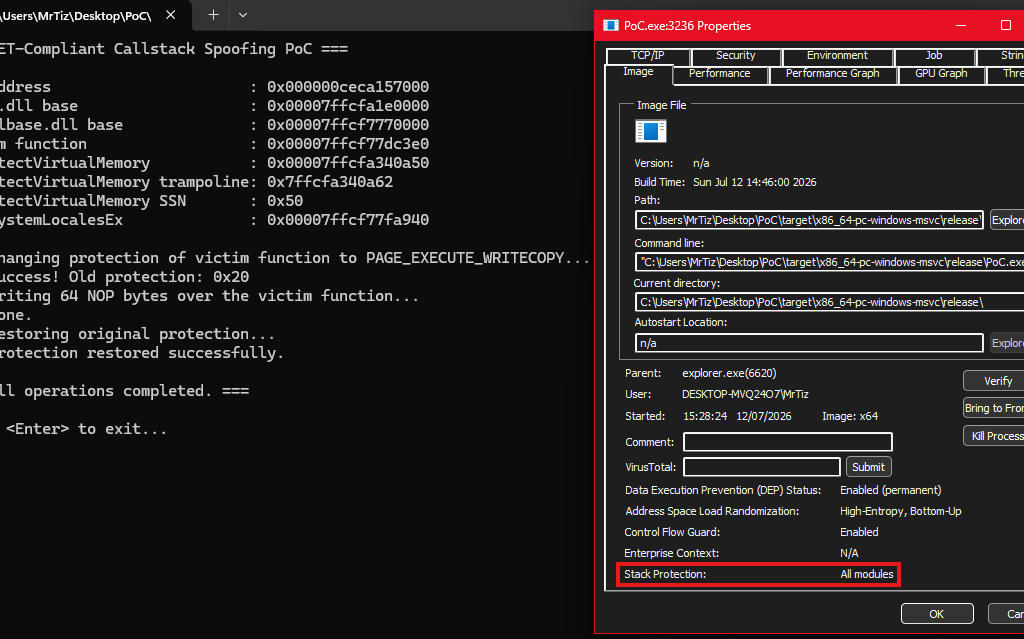Switch to the Security tab

[735, 56]
